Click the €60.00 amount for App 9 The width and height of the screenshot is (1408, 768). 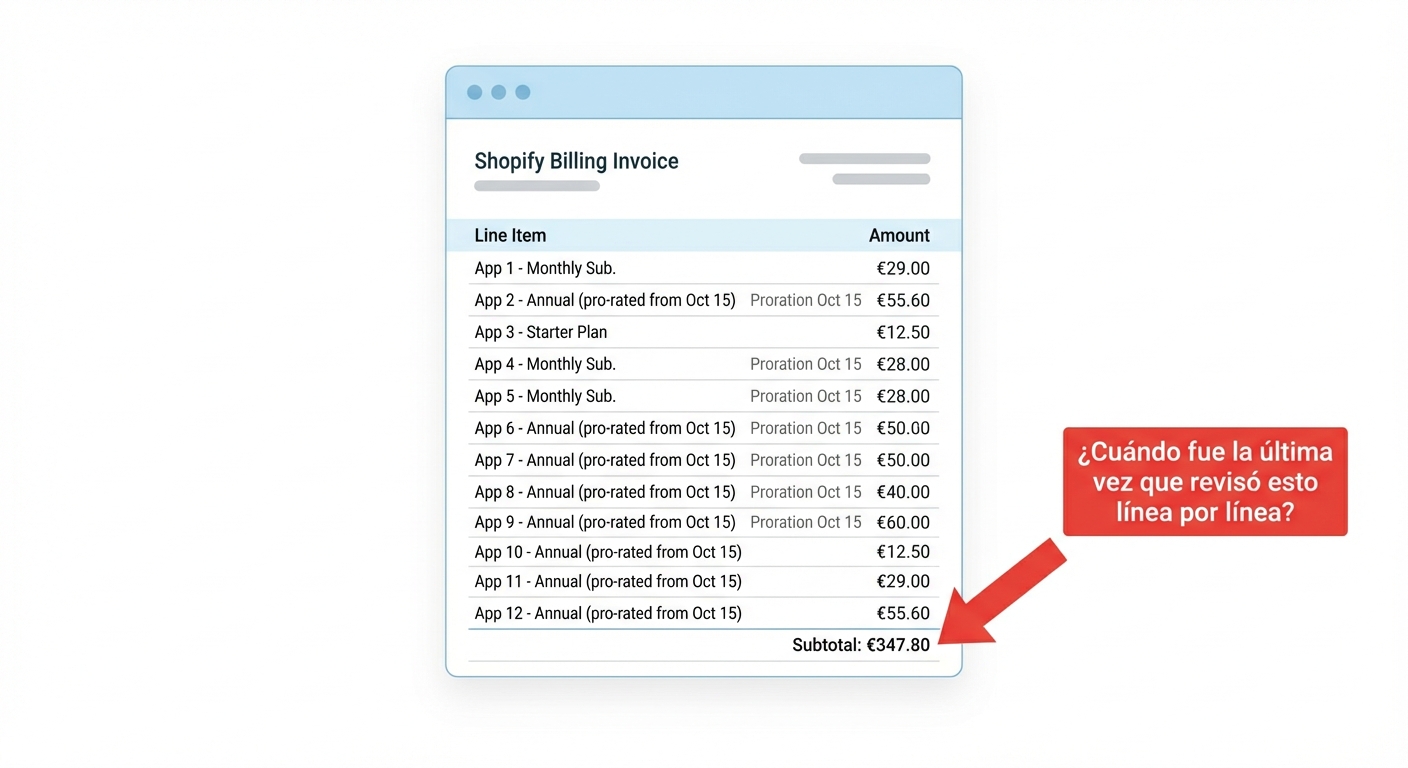point(903,522)
